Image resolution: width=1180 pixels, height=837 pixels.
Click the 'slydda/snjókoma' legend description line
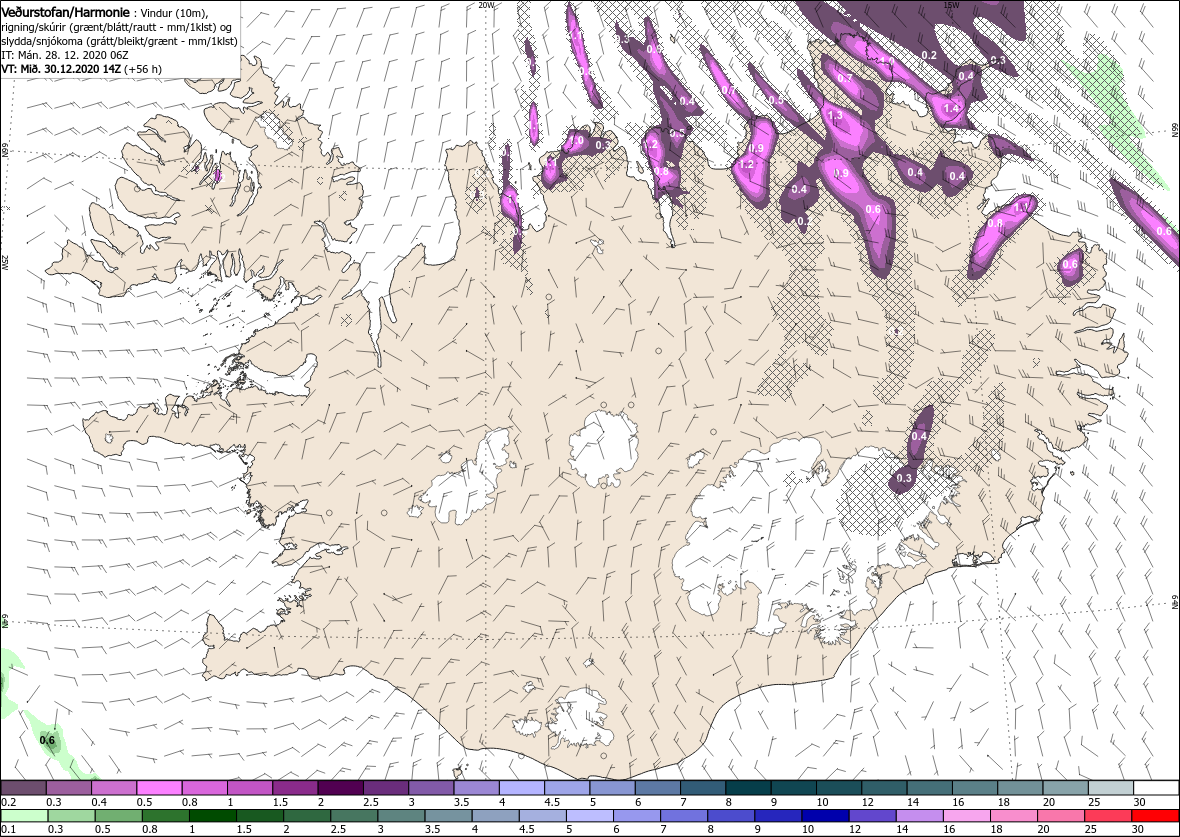[x=120, y=42]
